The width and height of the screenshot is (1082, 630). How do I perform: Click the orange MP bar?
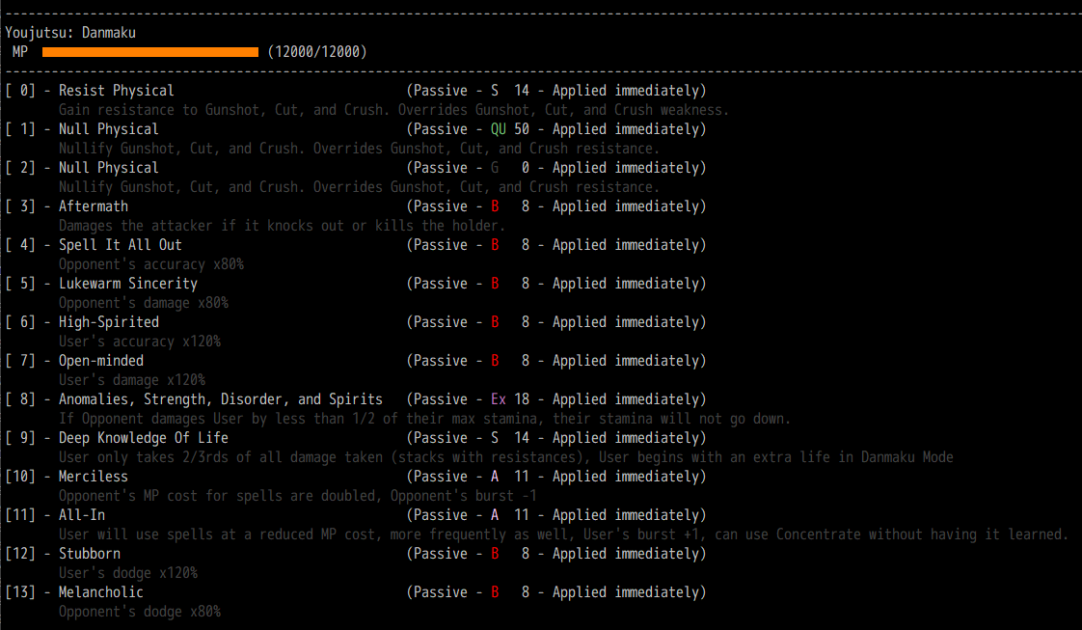(150, 52)
